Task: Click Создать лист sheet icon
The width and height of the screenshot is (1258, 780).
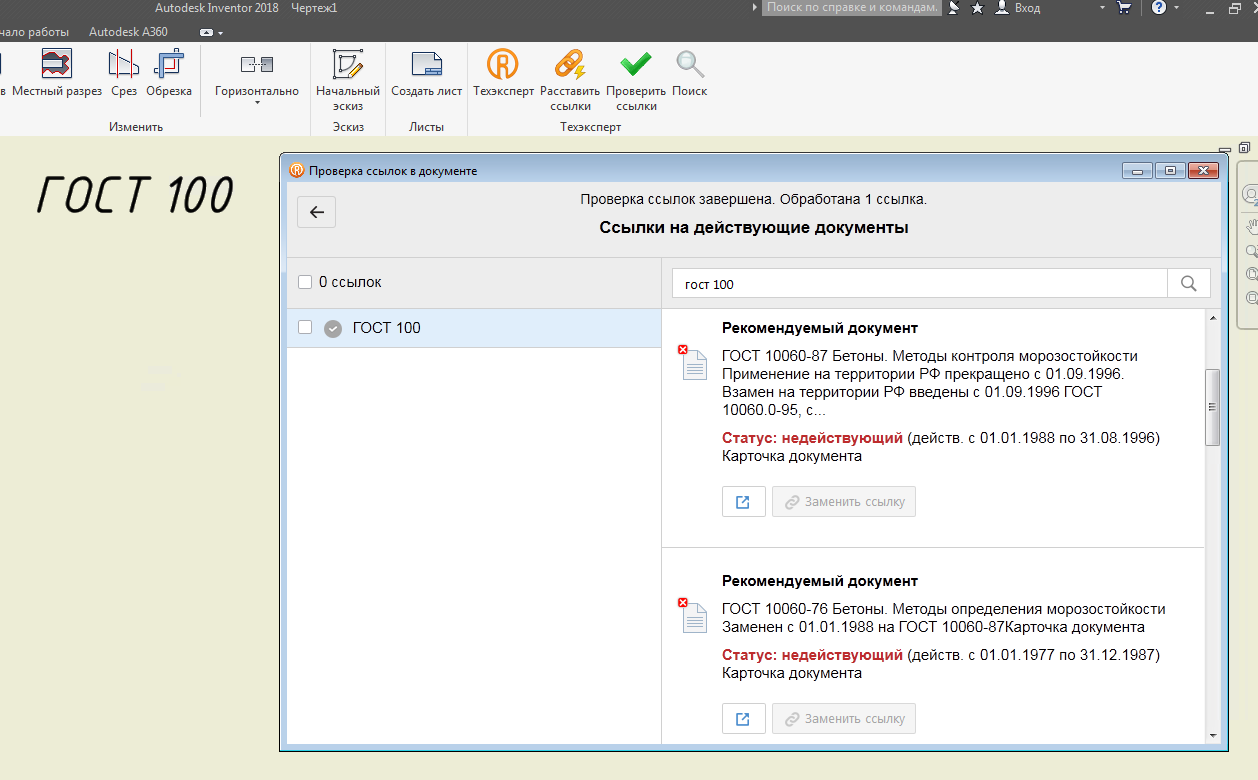Action: pos(426,66)
